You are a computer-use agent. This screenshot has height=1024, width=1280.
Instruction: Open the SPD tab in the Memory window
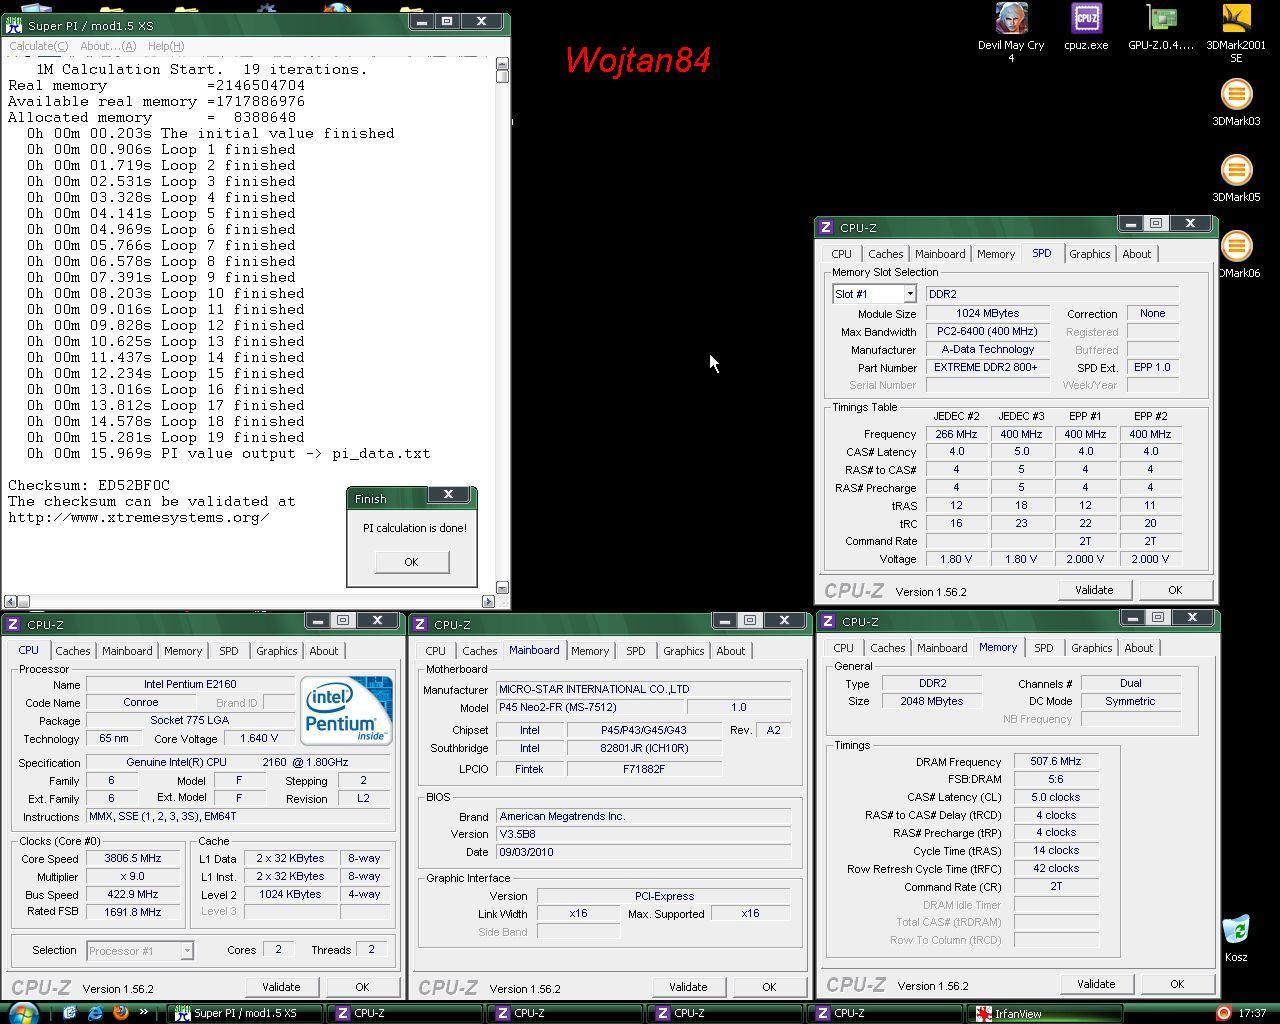click(x=1043, y=648)
